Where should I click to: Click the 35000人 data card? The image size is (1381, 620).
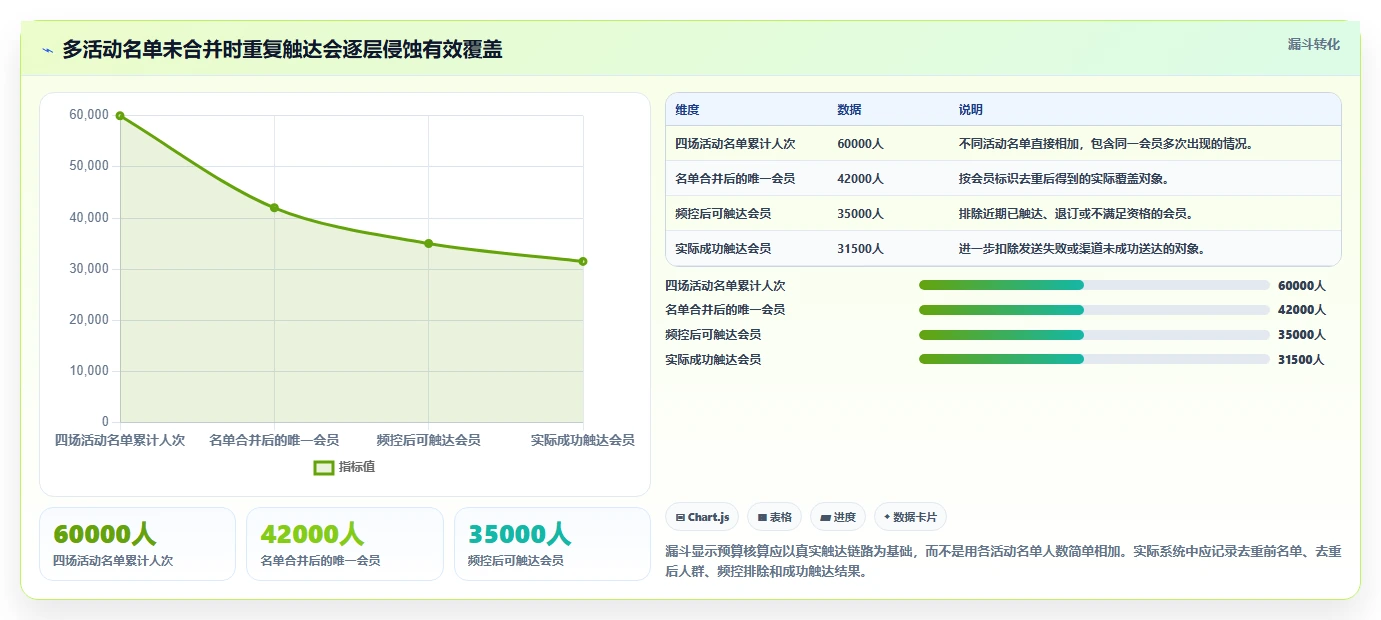coord(552,544)
